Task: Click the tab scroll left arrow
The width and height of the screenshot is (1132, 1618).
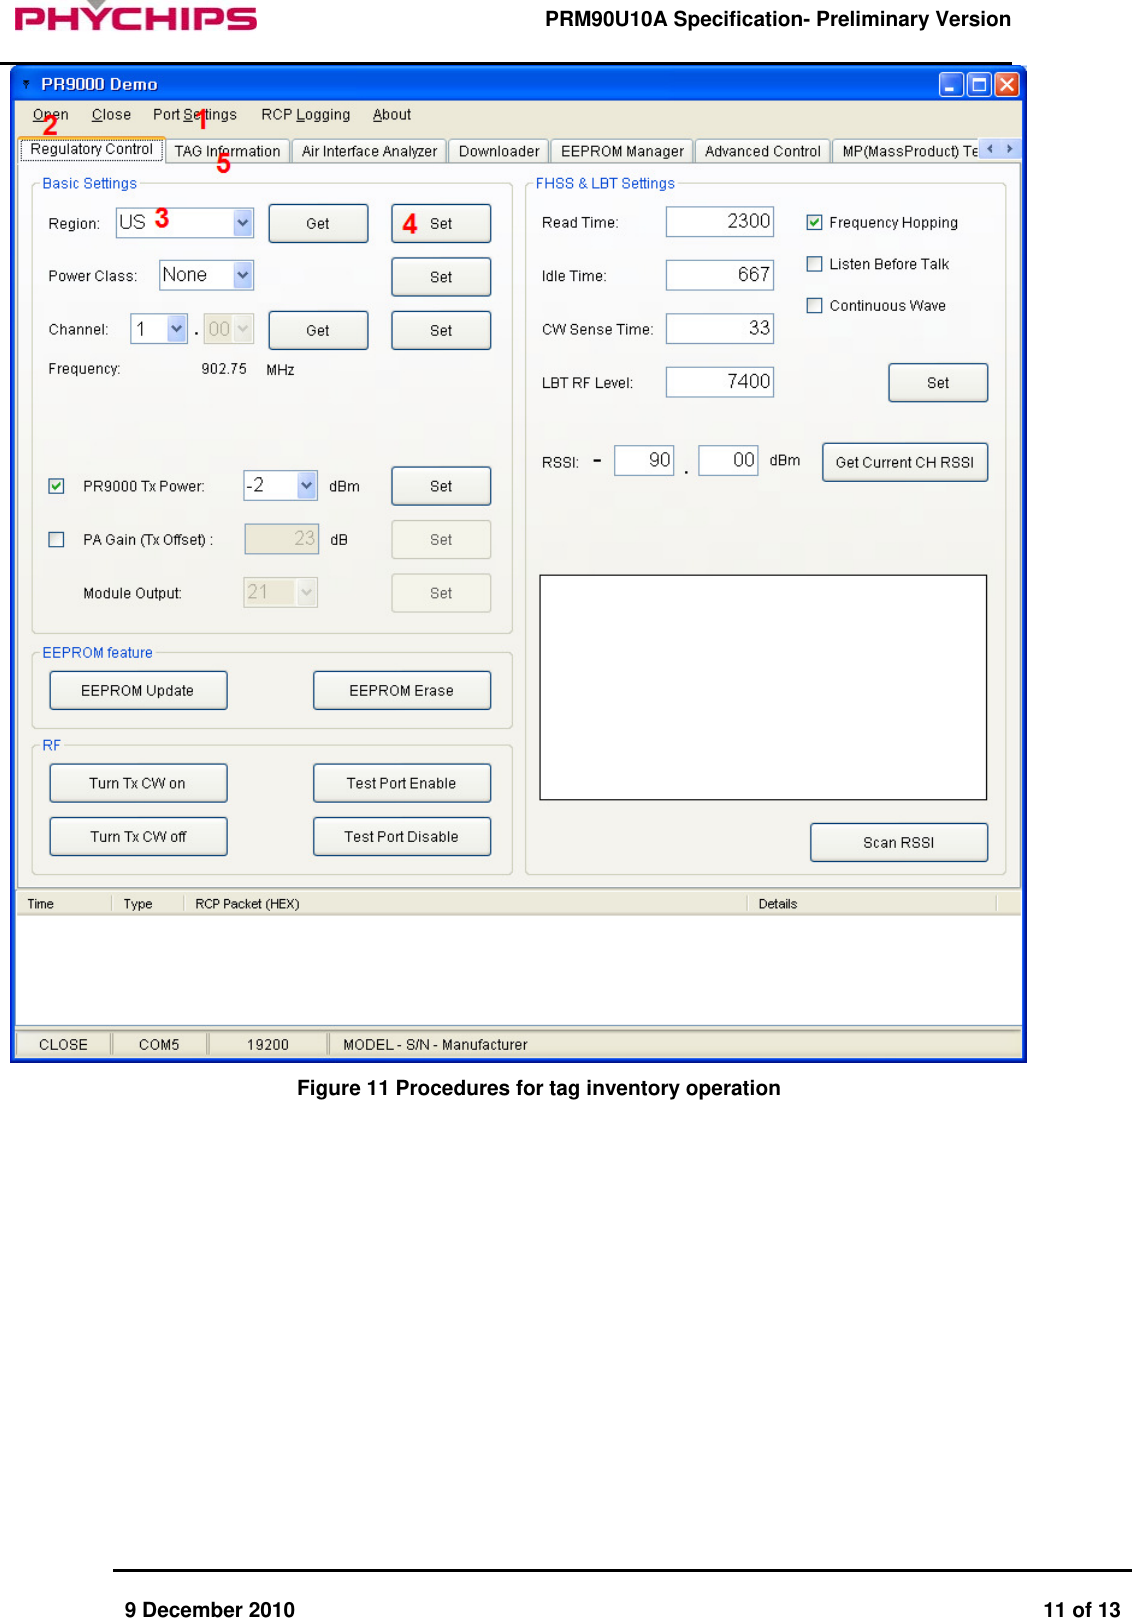Action: [990, 149]
